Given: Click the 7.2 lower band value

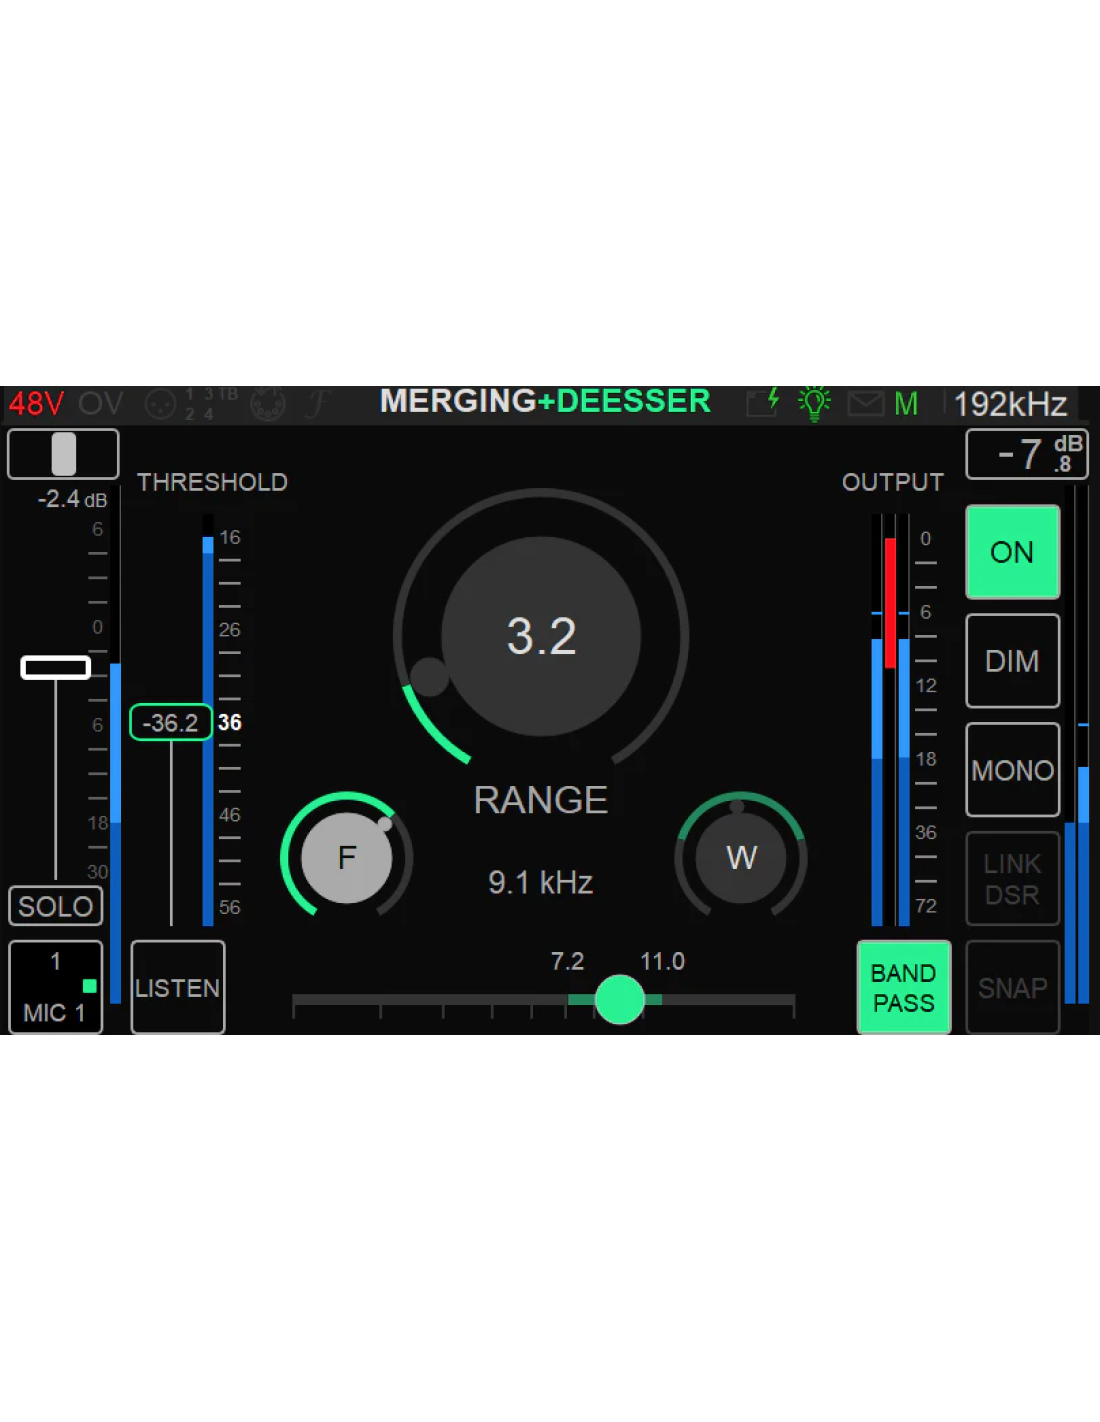Looking at the screenshot, I should pos(567,961).
